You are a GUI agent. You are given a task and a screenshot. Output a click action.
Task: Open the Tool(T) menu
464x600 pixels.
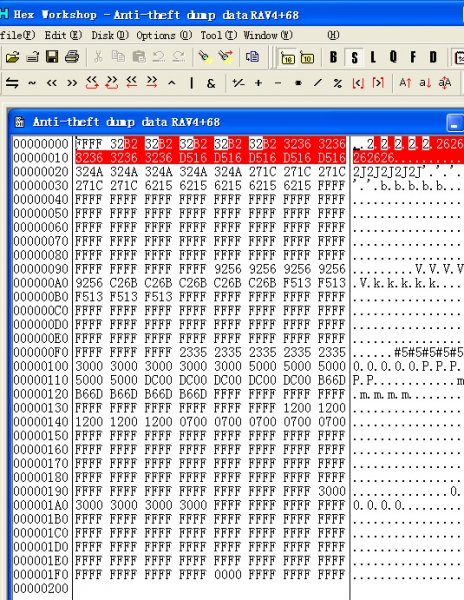(x=218, y=35)
